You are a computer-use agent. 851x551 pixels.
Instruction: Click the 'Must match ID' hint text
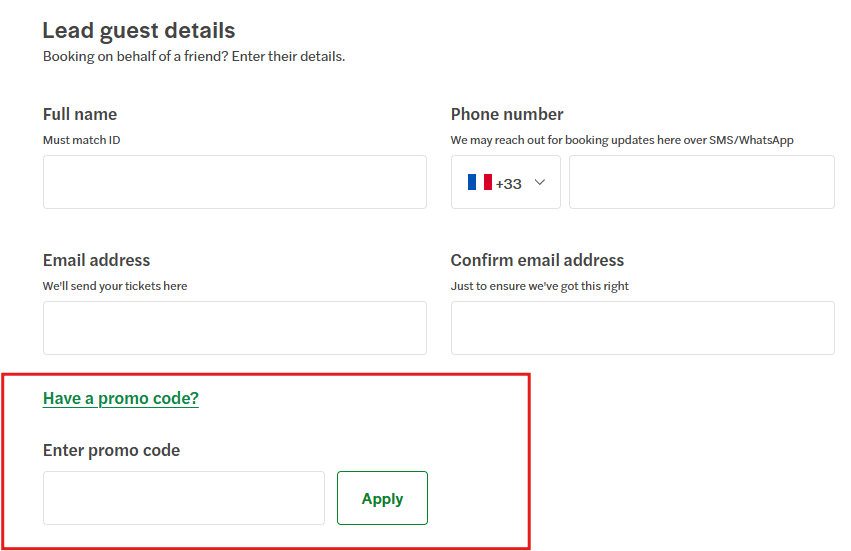pos(82,140)
